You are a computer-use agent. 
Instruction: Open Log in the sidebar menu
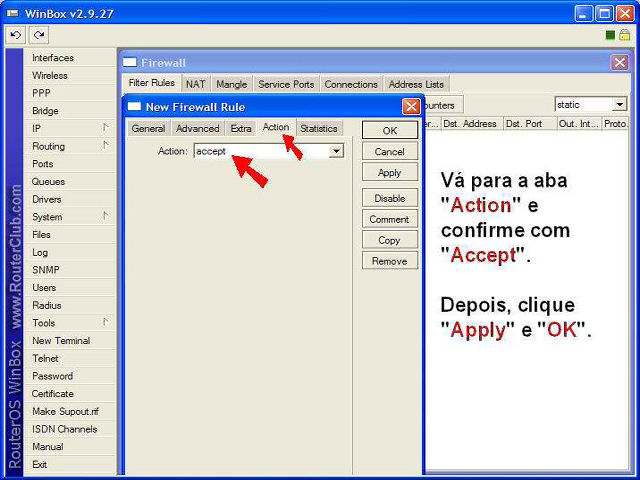[70, 252]
